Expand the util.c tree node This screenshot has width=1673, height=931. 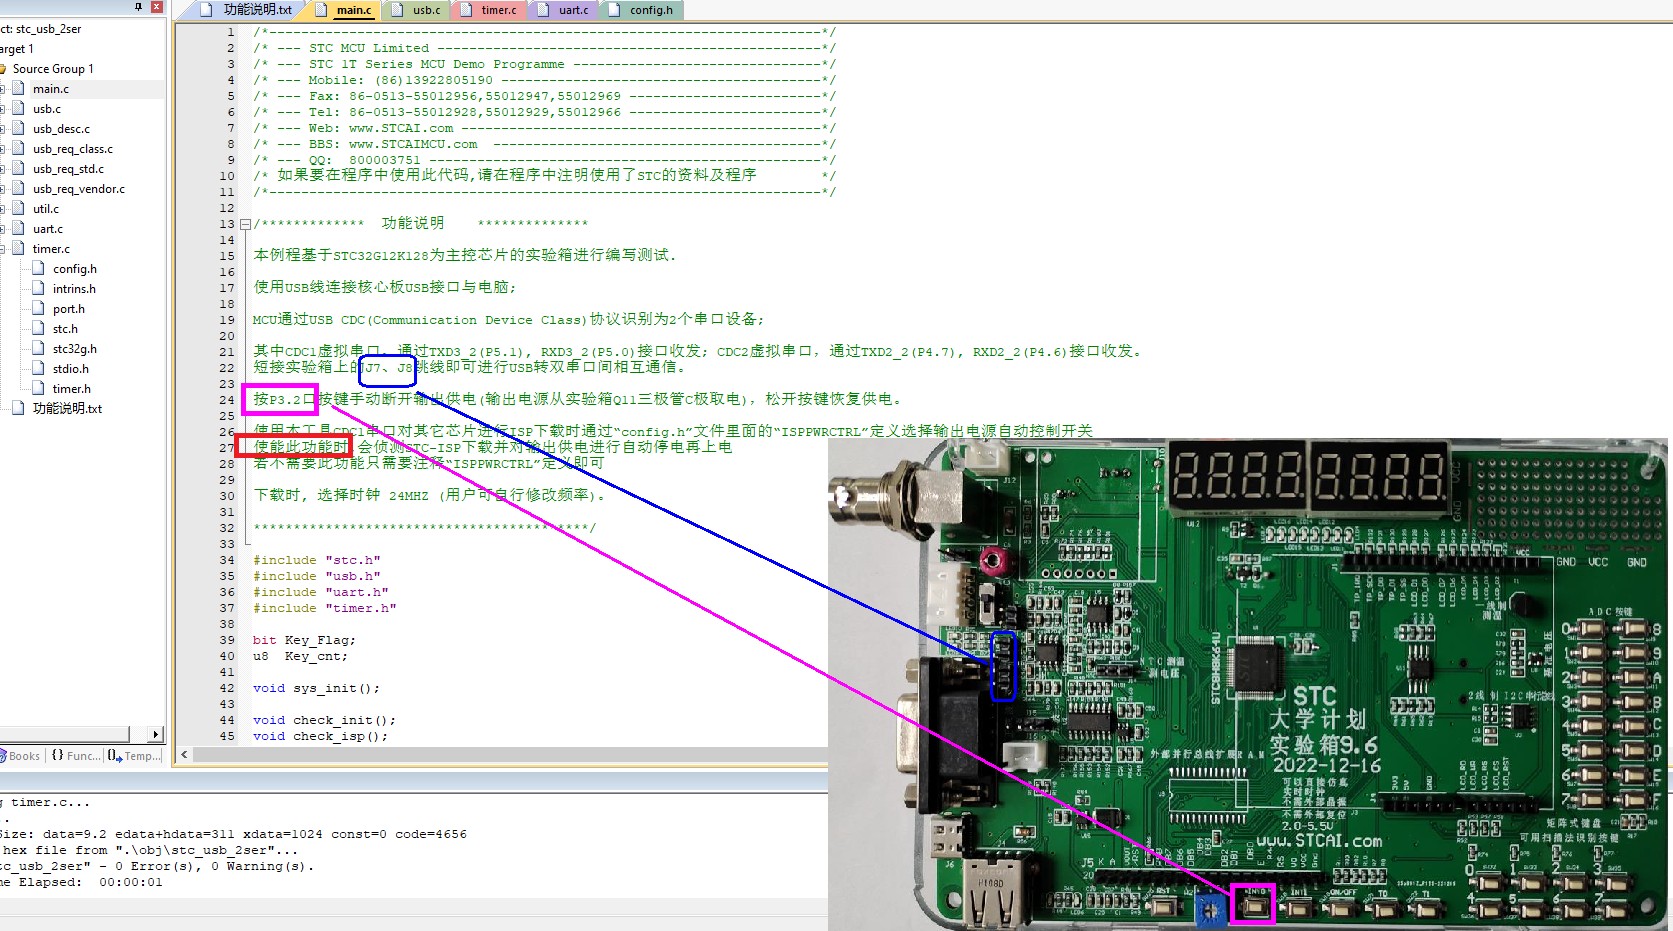[x=3, y=209]
